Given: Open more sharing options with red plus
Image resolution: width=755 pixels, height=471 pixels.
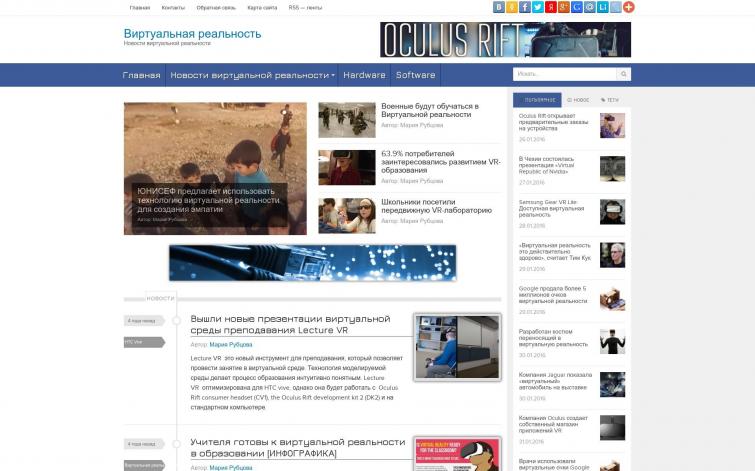Looking at the screenshot, I should pyautogui.click(x=629, y=7).
